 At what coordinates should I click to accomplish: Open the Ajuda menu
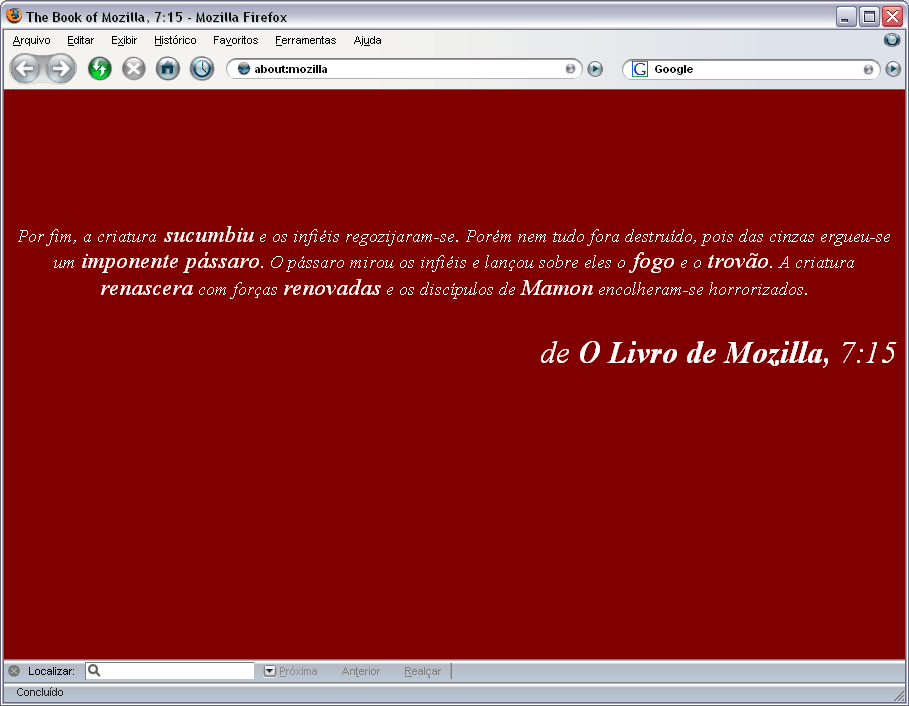pyautogui.click(x=368, y=40)
